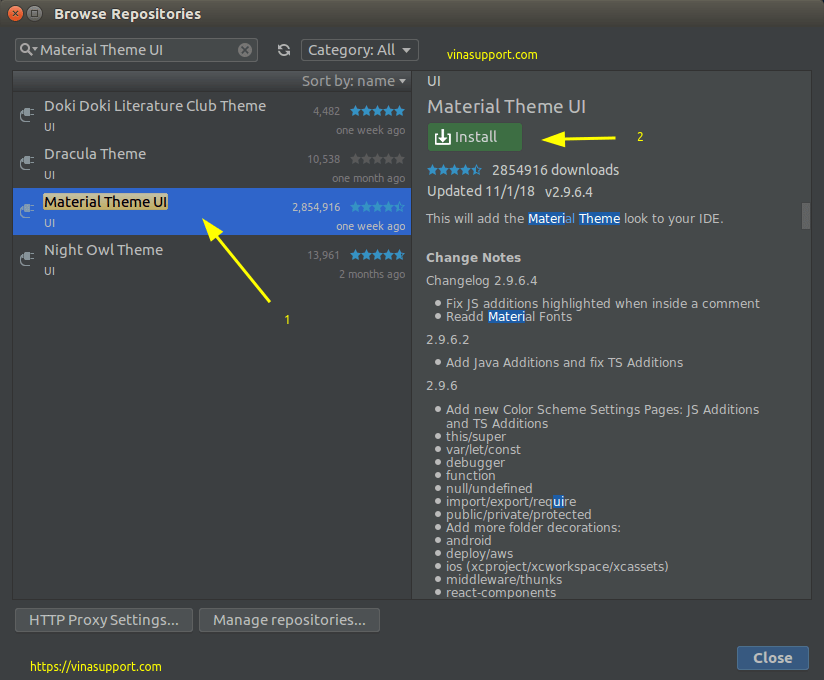Image resolution: width=824 pixels, height=680 pixels.
Task: Click the Material Theme UI plugin icon
Action: pyautogui.click(x=26, y=211)
